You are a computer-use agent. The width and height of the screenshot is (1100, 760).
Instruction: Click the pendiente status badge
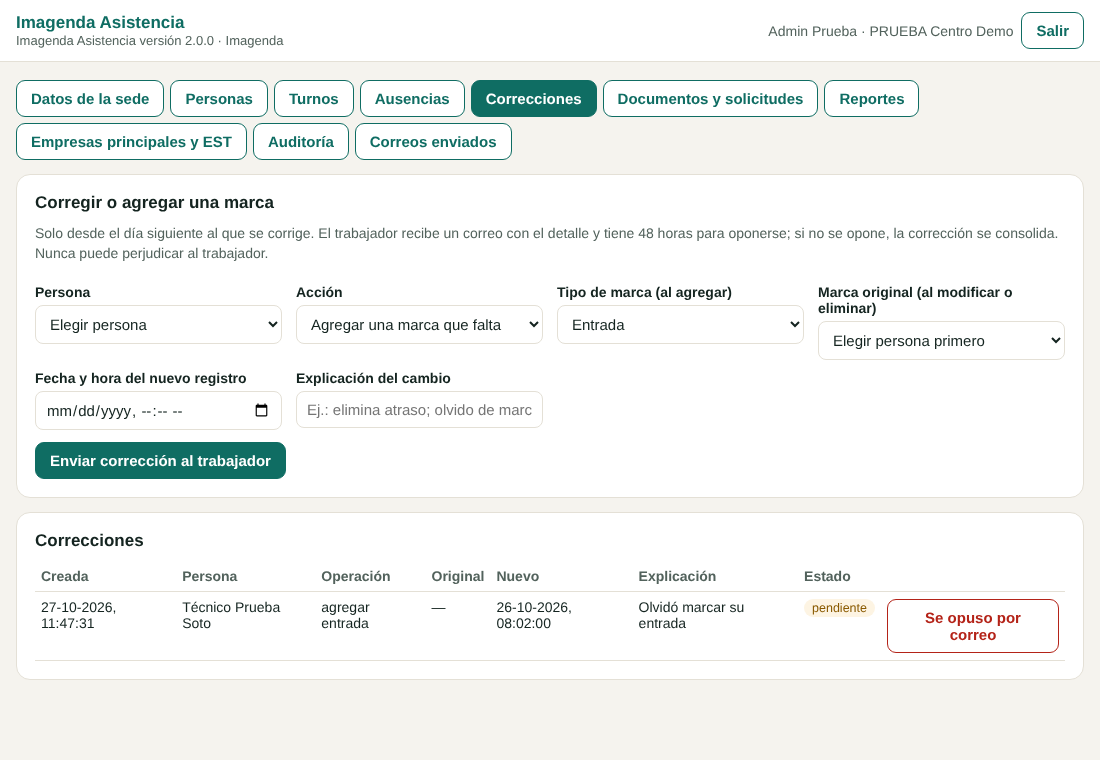pyautogui.click(x=839, y=608)
